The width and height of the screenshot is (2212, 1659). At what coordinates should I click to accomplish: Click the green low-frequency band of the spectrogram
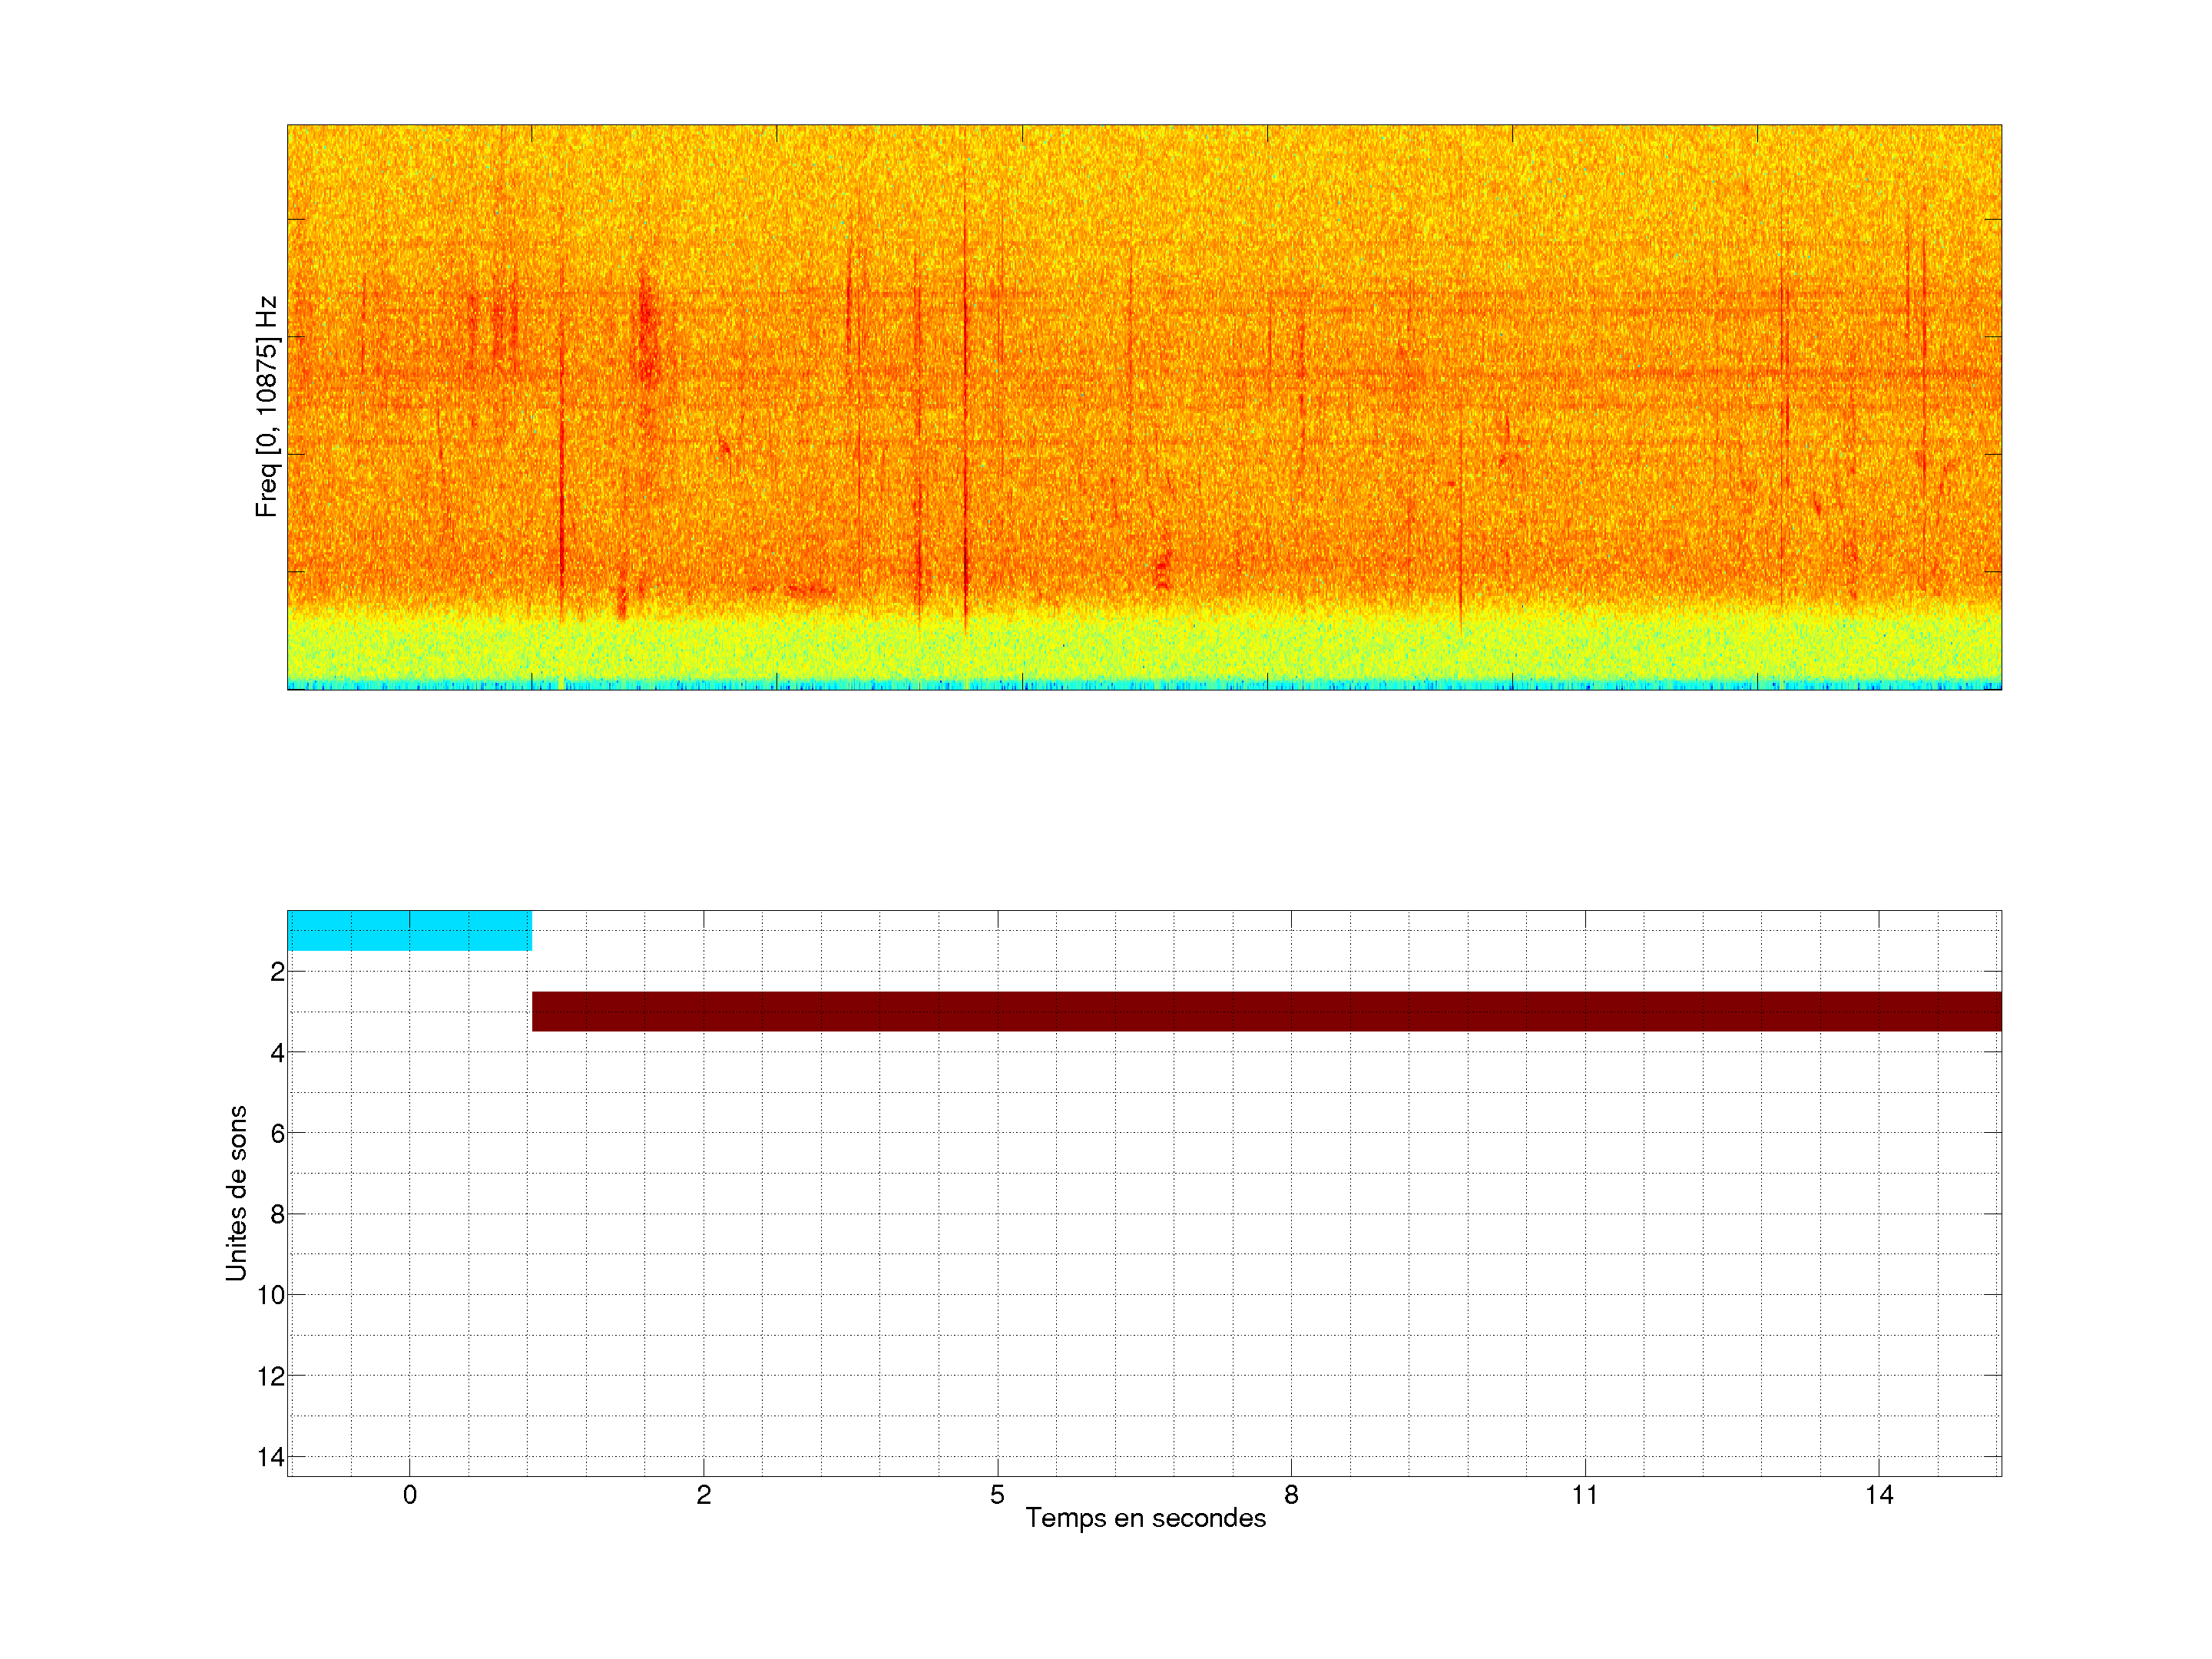pyautogui.click(x=1144, y=648)
